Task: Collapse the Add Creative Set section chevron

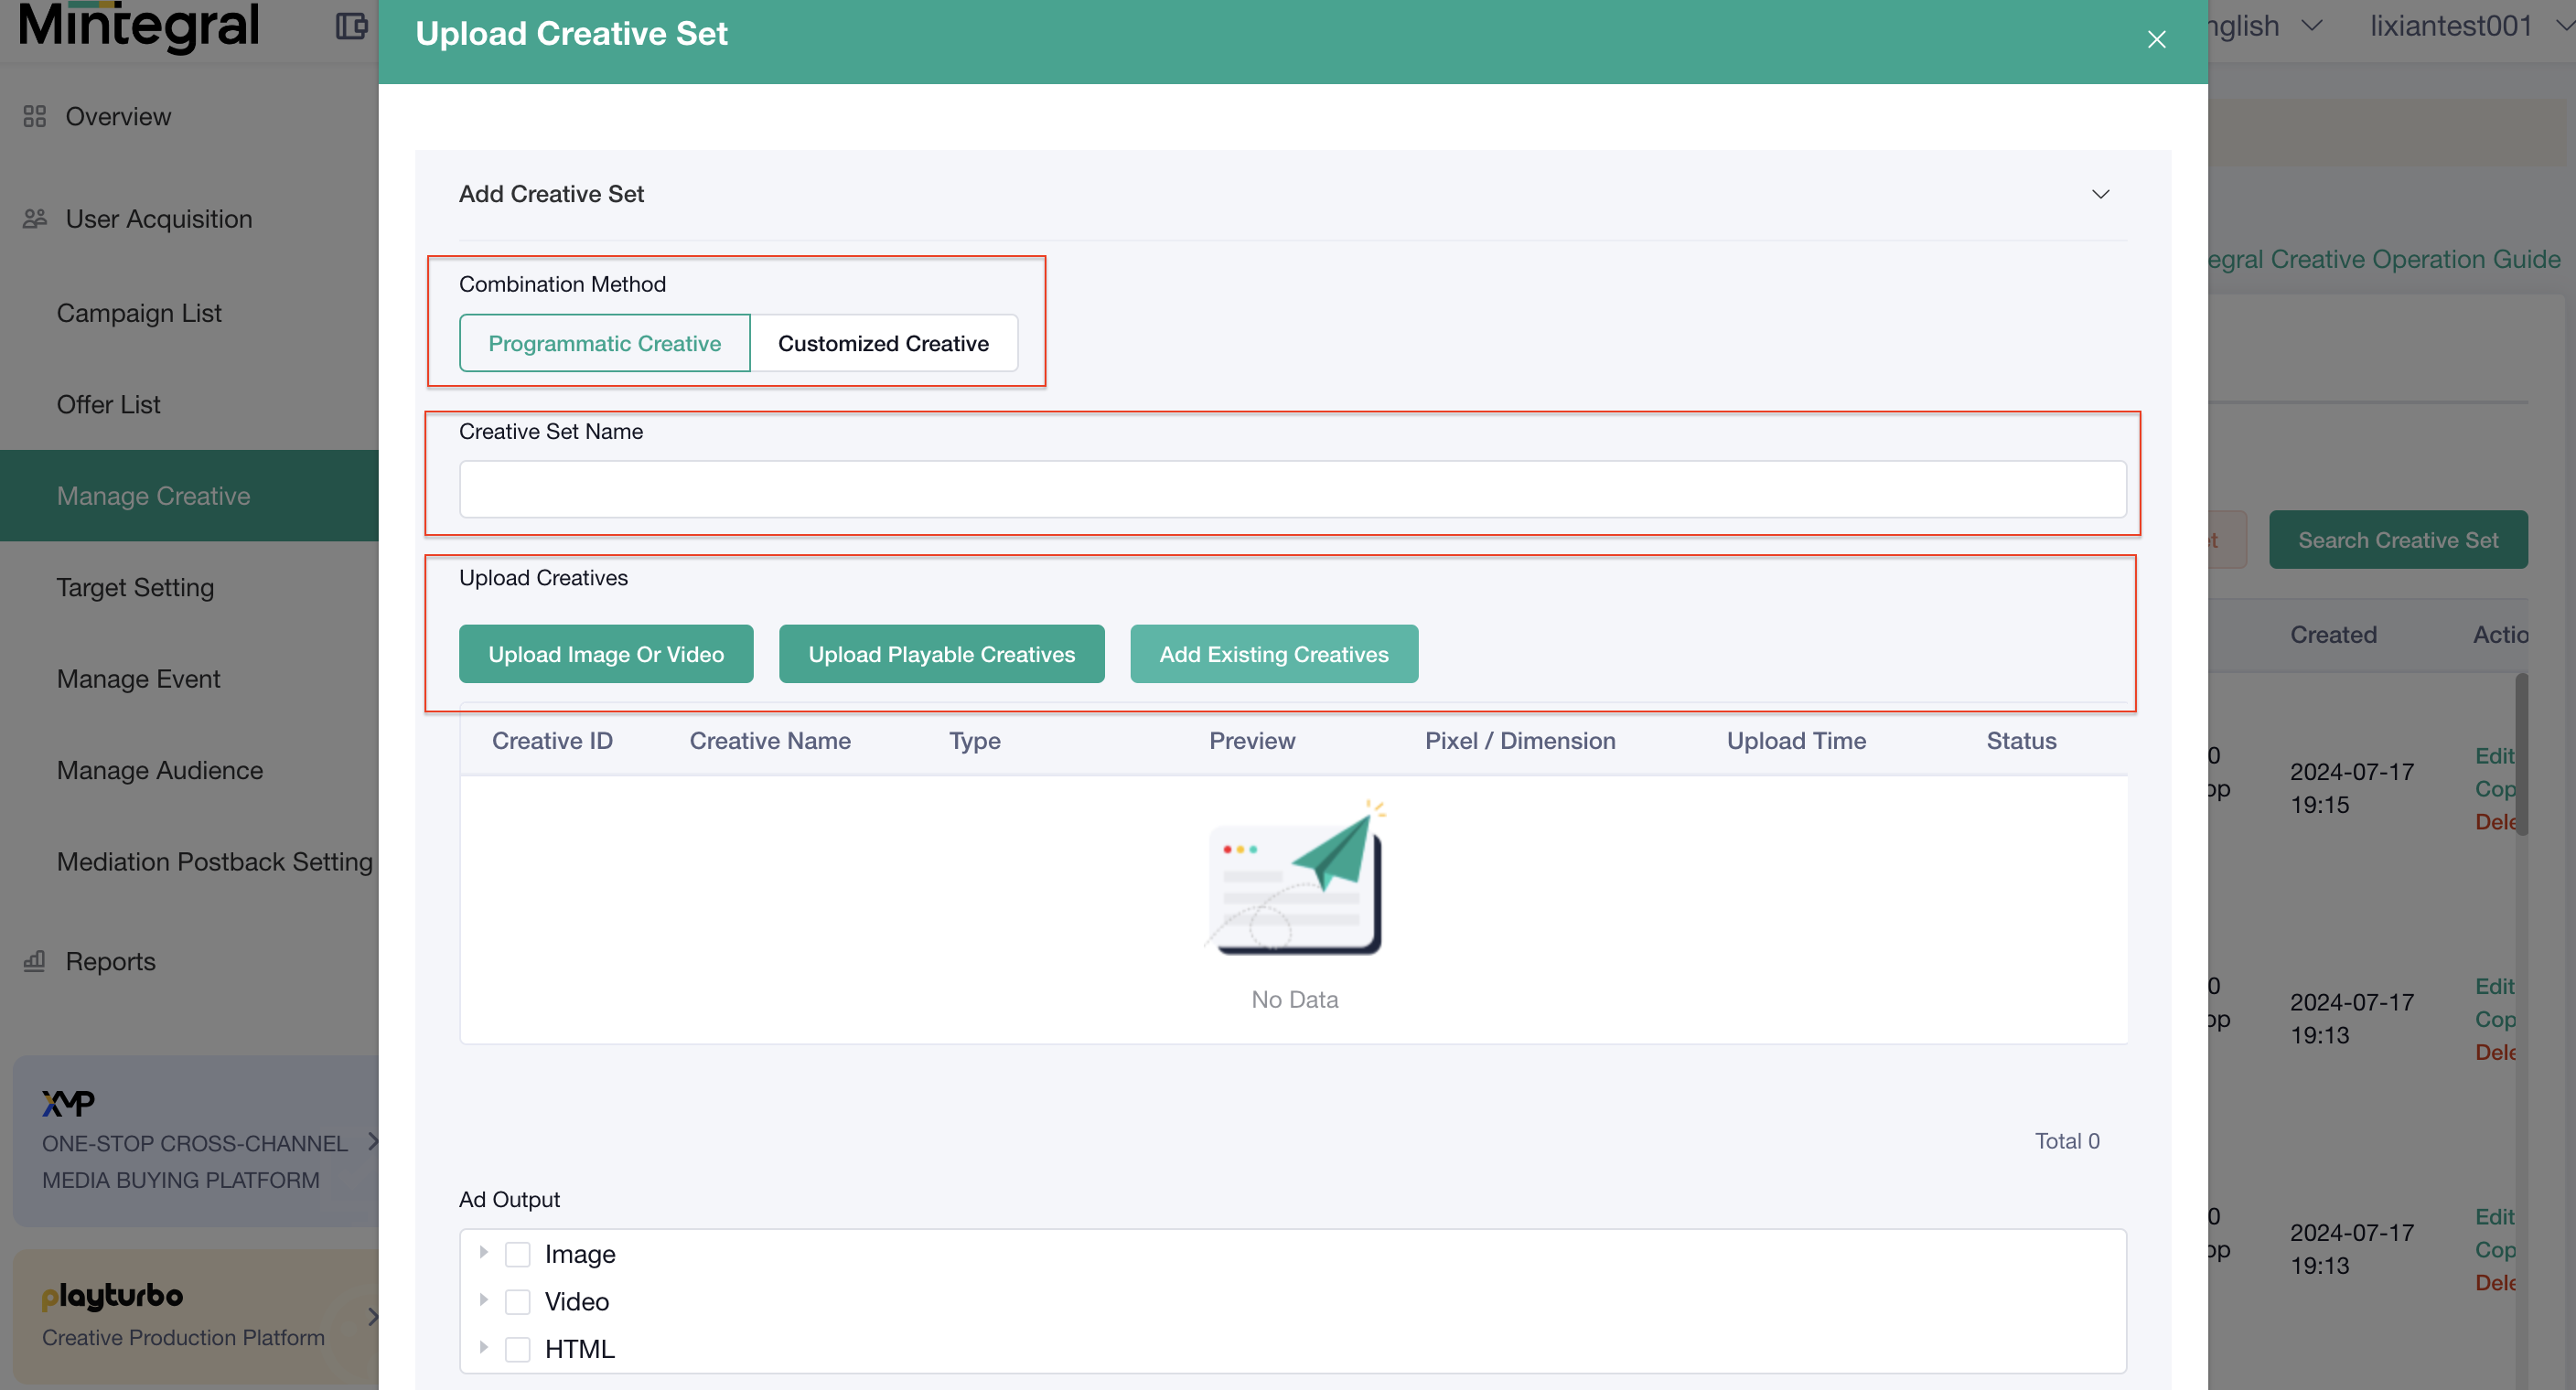Action: [x=2100, y=194]
